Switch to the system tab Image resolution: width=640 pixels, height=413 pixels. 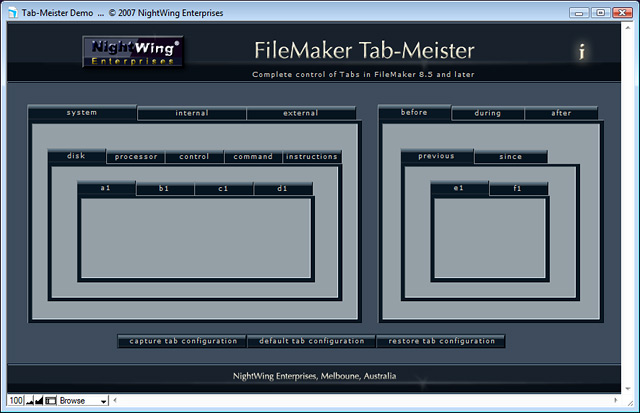tap(82, 113)
